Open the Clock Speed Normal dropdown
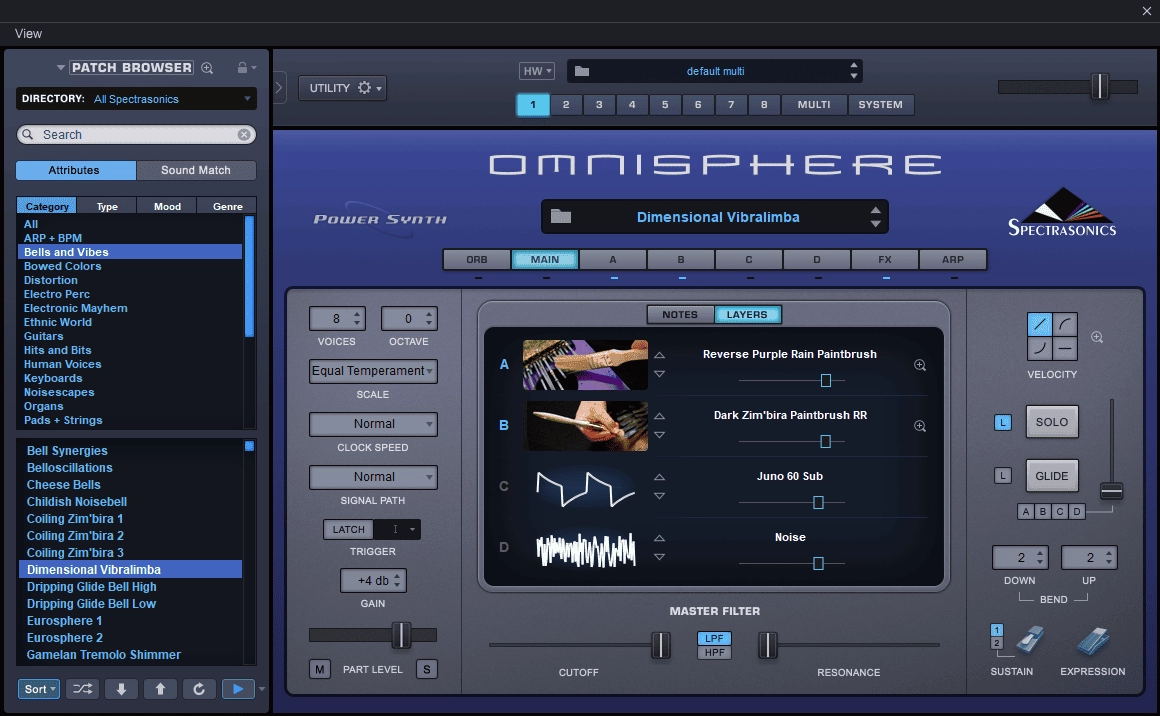Image resolution: width=1160 pixels, height=716 pixels. (x=373, y=424)
